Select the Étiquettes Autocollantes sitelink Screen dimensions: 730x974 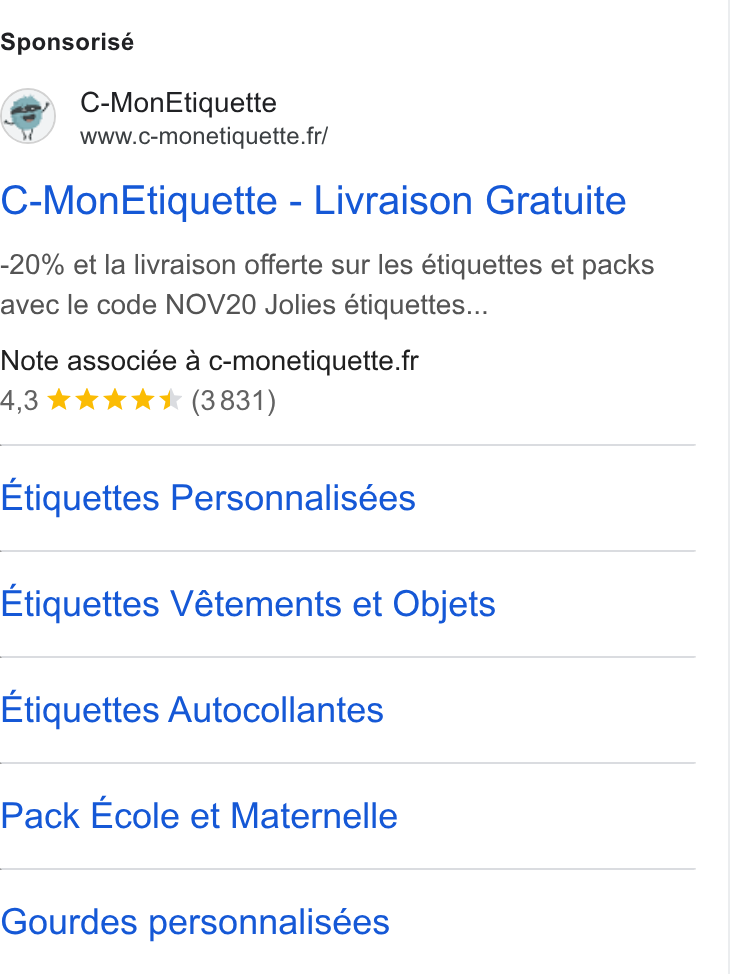(x=192, y=709)
